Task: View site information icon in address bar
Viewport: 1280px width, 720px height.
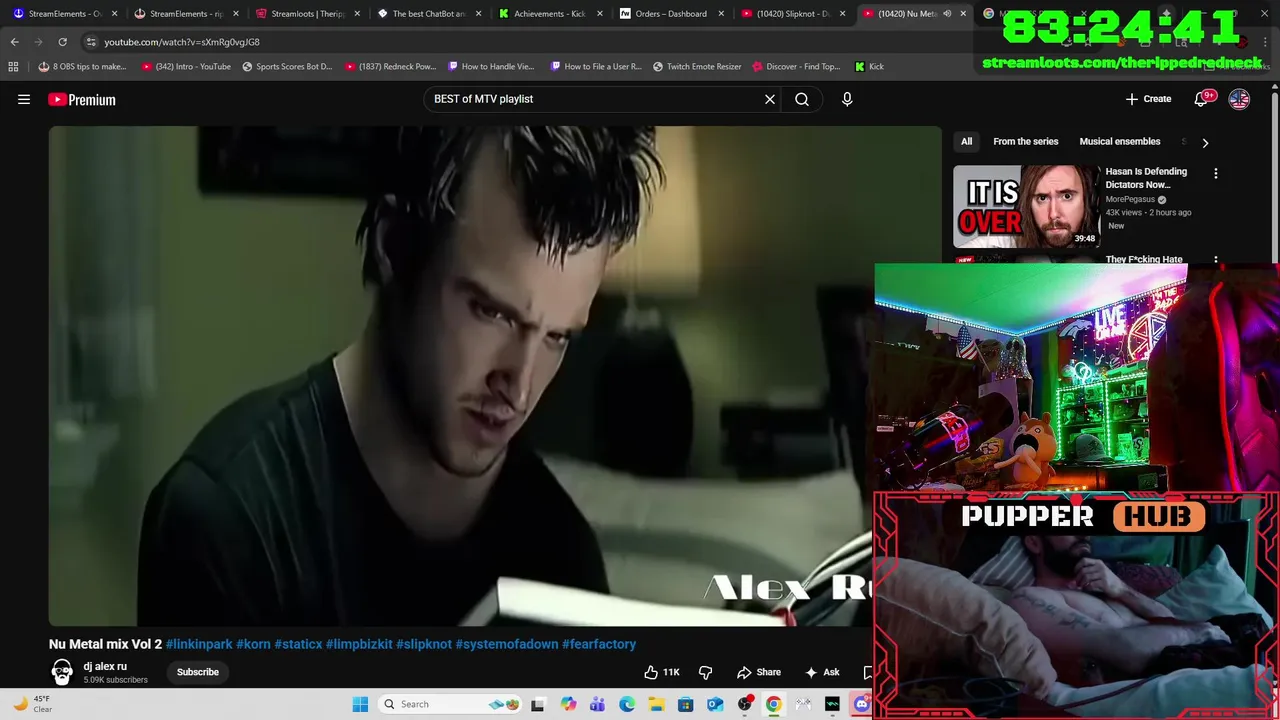Action: [91, 42]
